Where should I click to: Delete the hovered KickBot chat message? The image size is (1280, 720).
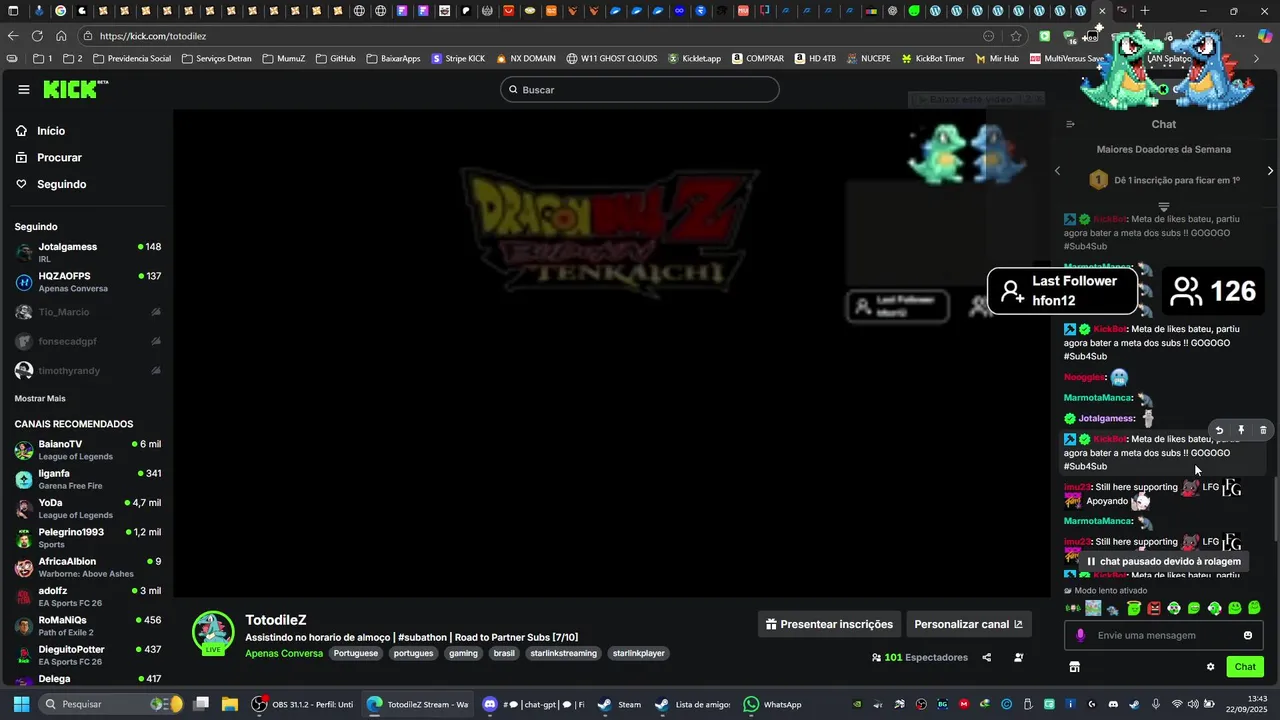(x=1263, y=430)
